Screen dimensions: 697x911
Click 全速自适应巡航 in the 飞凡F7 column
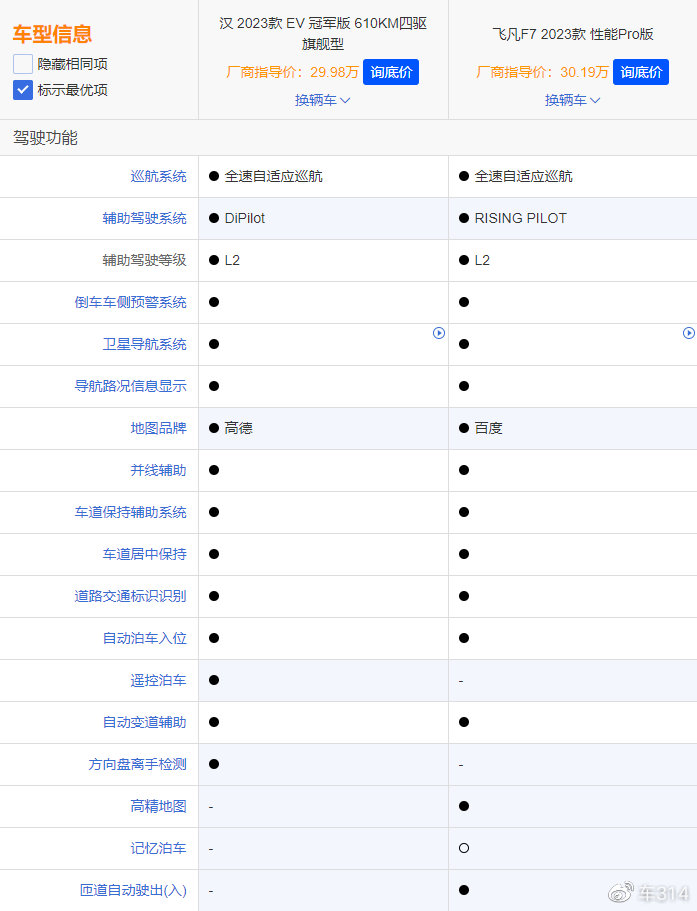coord(523,176)
